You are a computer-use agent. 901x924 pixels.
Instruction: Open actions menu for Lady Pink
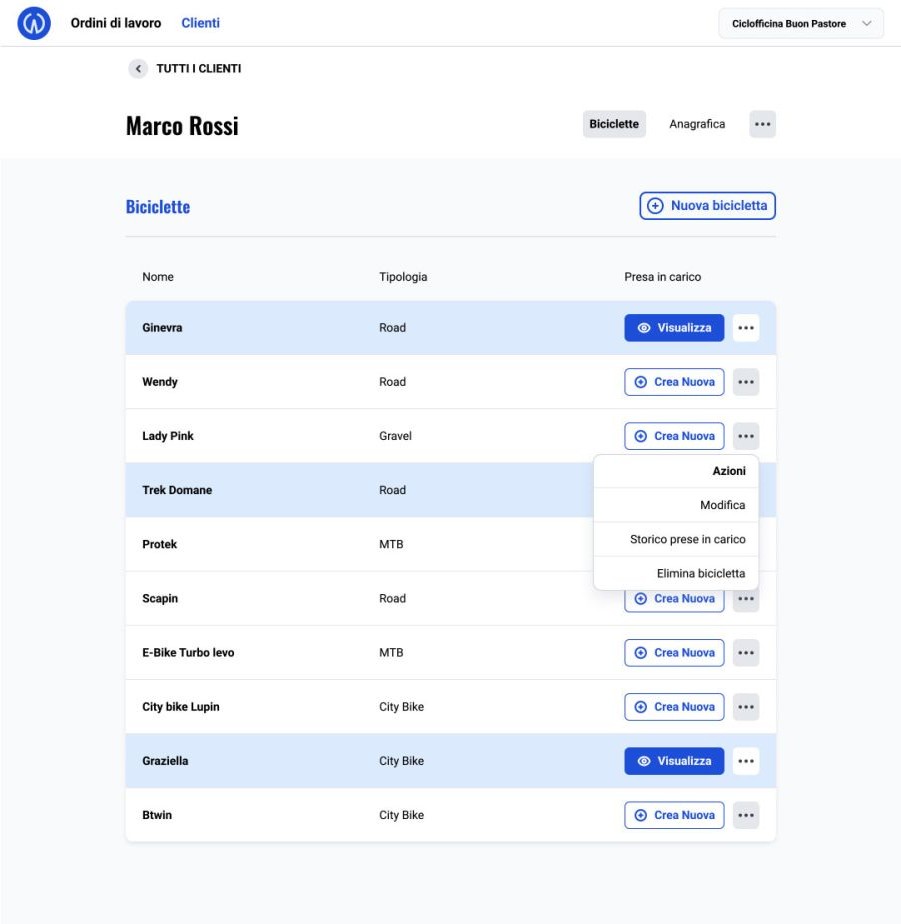tap(746, 436)
